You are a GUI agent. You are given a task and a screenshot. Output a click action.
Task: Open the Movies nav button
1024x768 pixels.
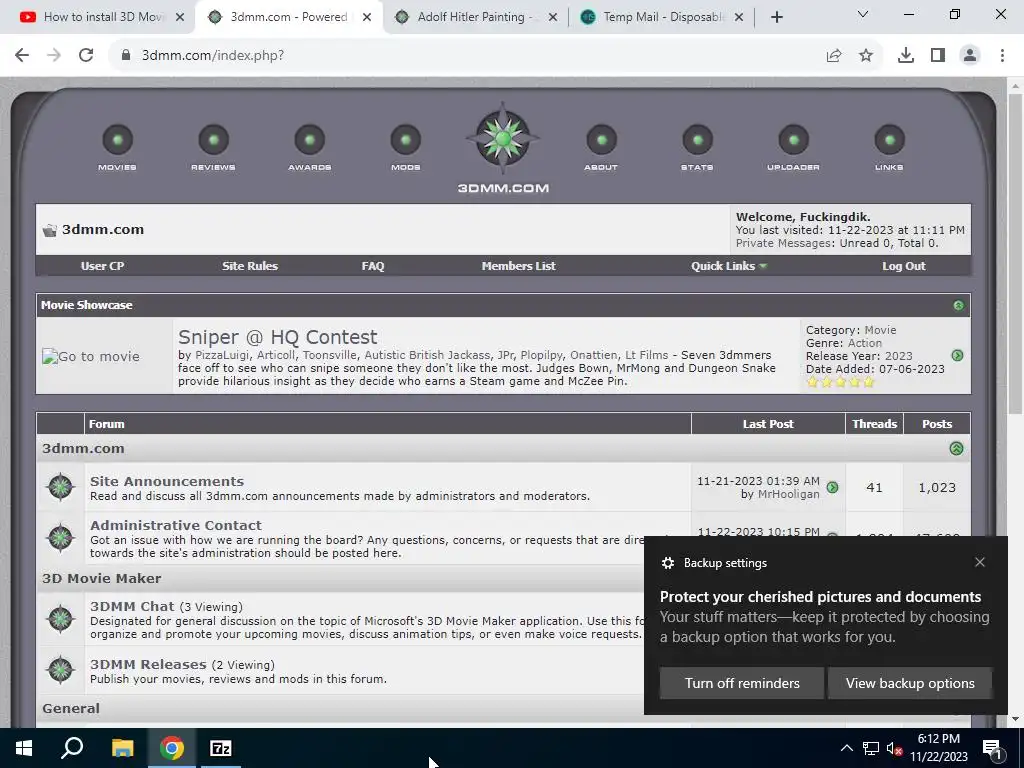tap(118, 147)
